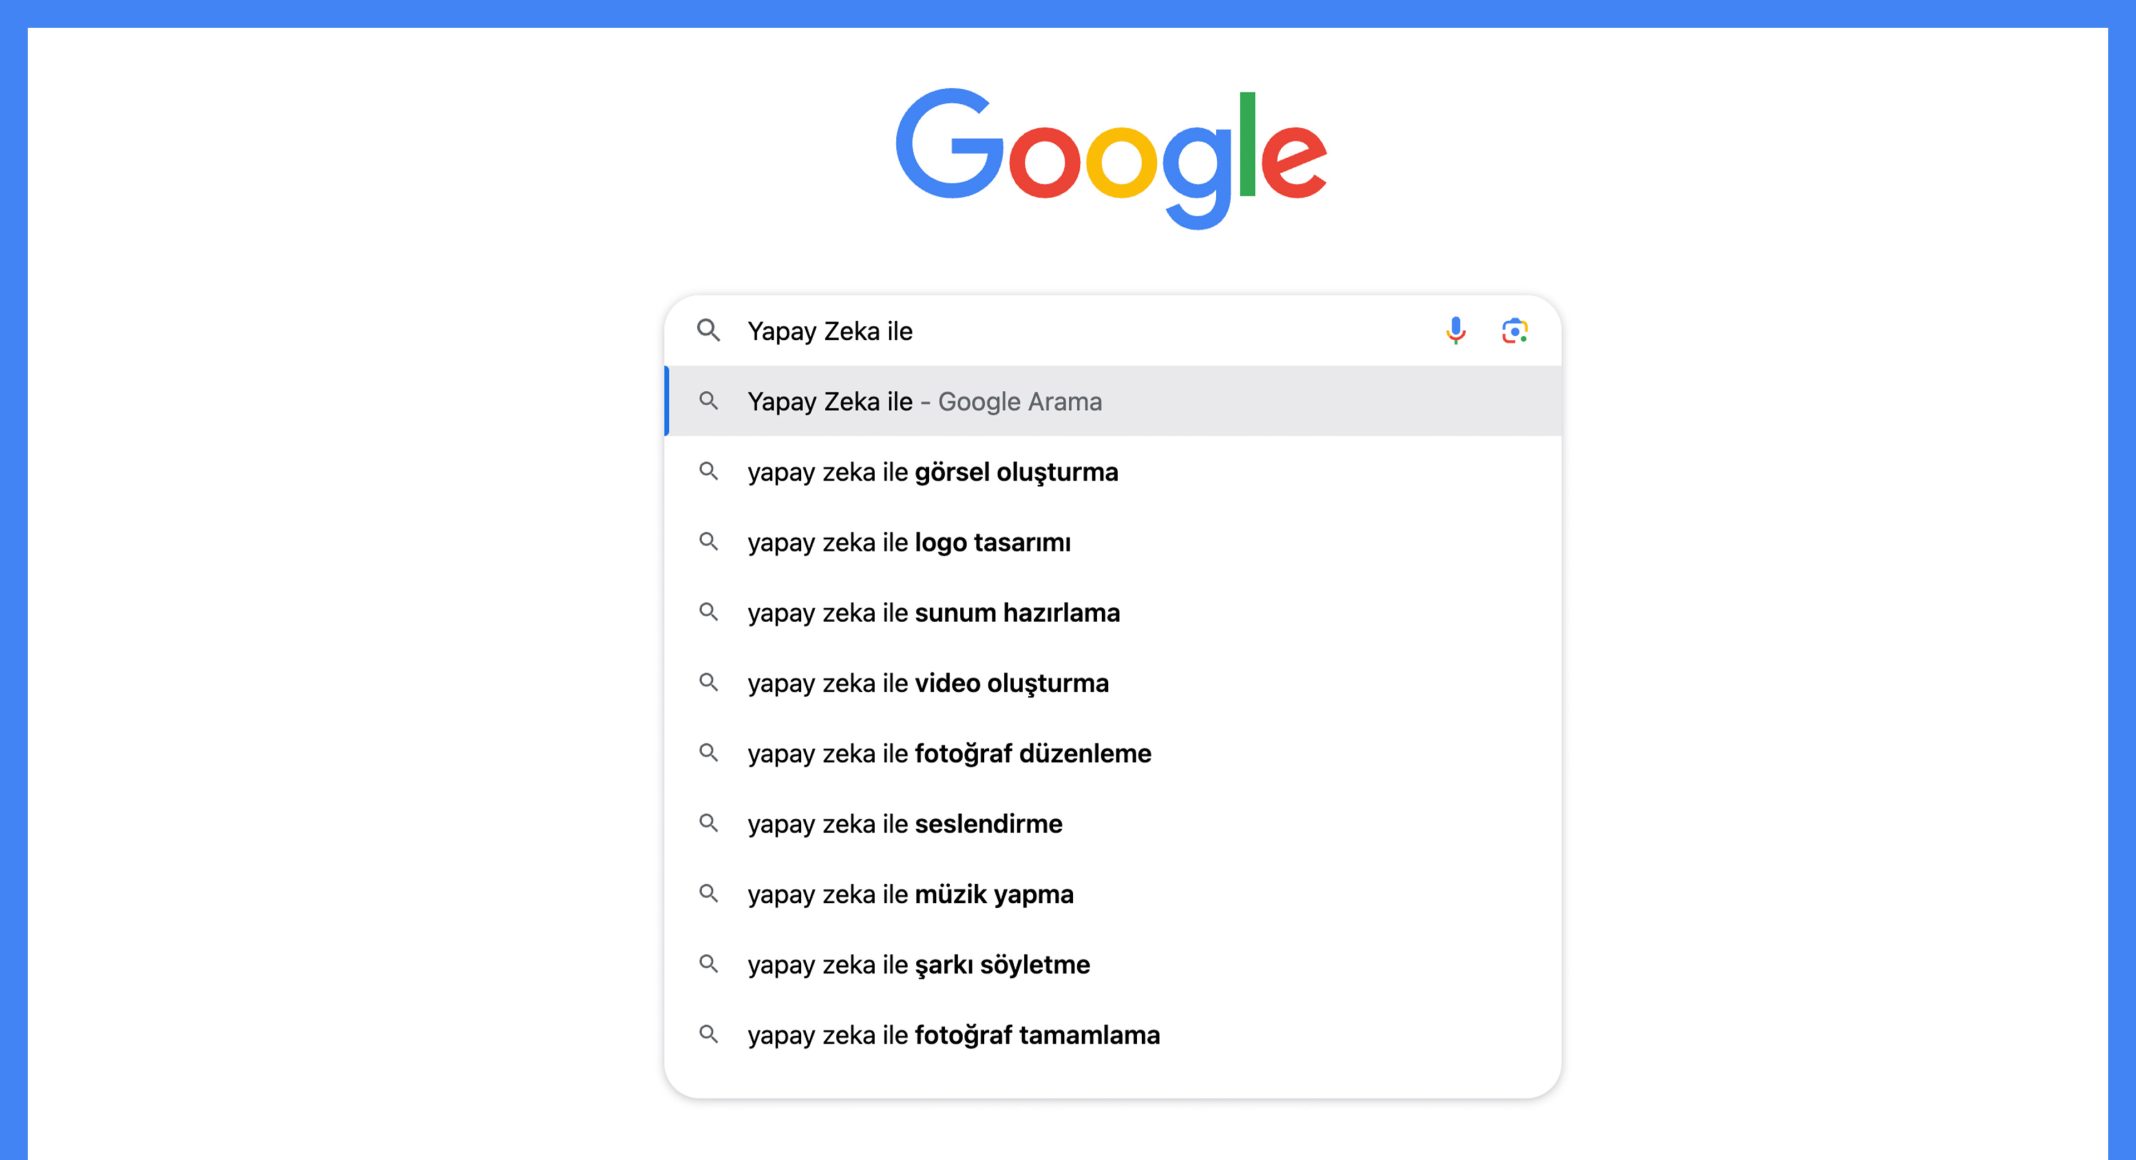The image size is (2136, 1160).
Task: Click magnifier icon beside seslendirme suggestion
Action: [708, 823]
